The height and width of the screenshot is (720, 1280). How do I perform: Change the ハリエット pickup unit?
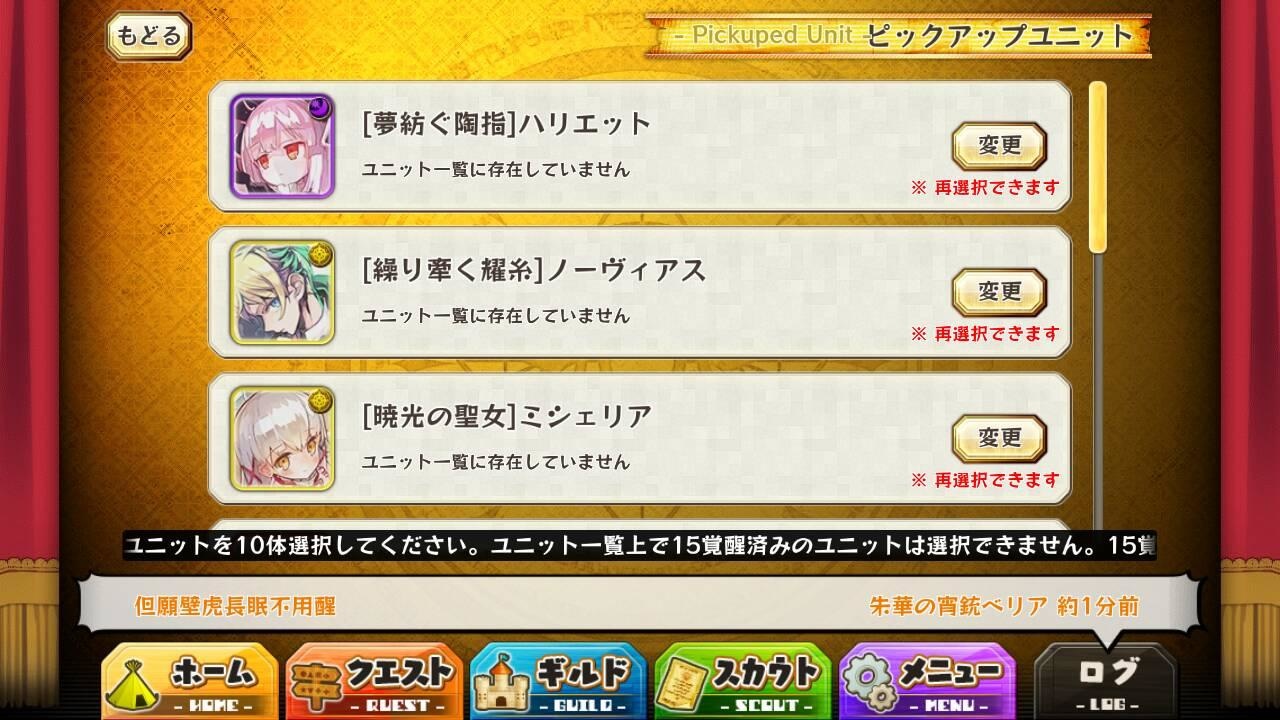click(999, 146)
